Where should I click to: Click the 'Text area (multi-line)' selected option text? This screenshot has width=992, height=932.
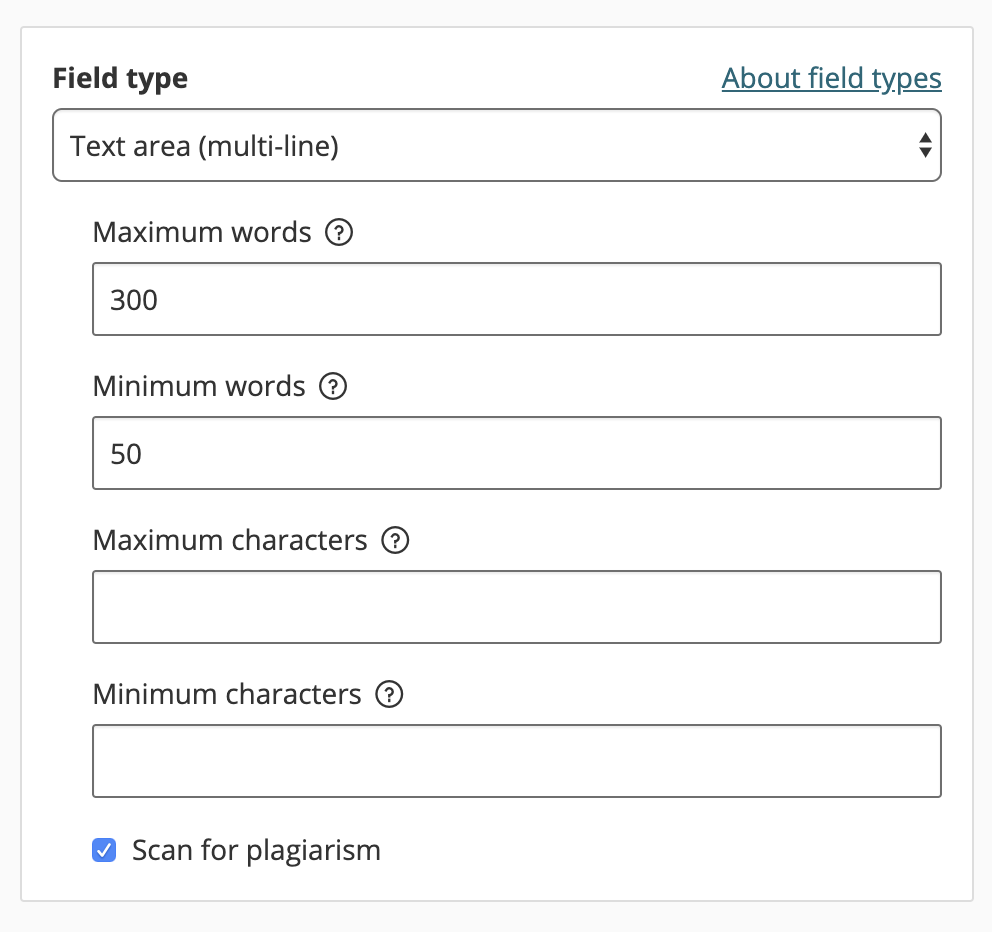205,147
